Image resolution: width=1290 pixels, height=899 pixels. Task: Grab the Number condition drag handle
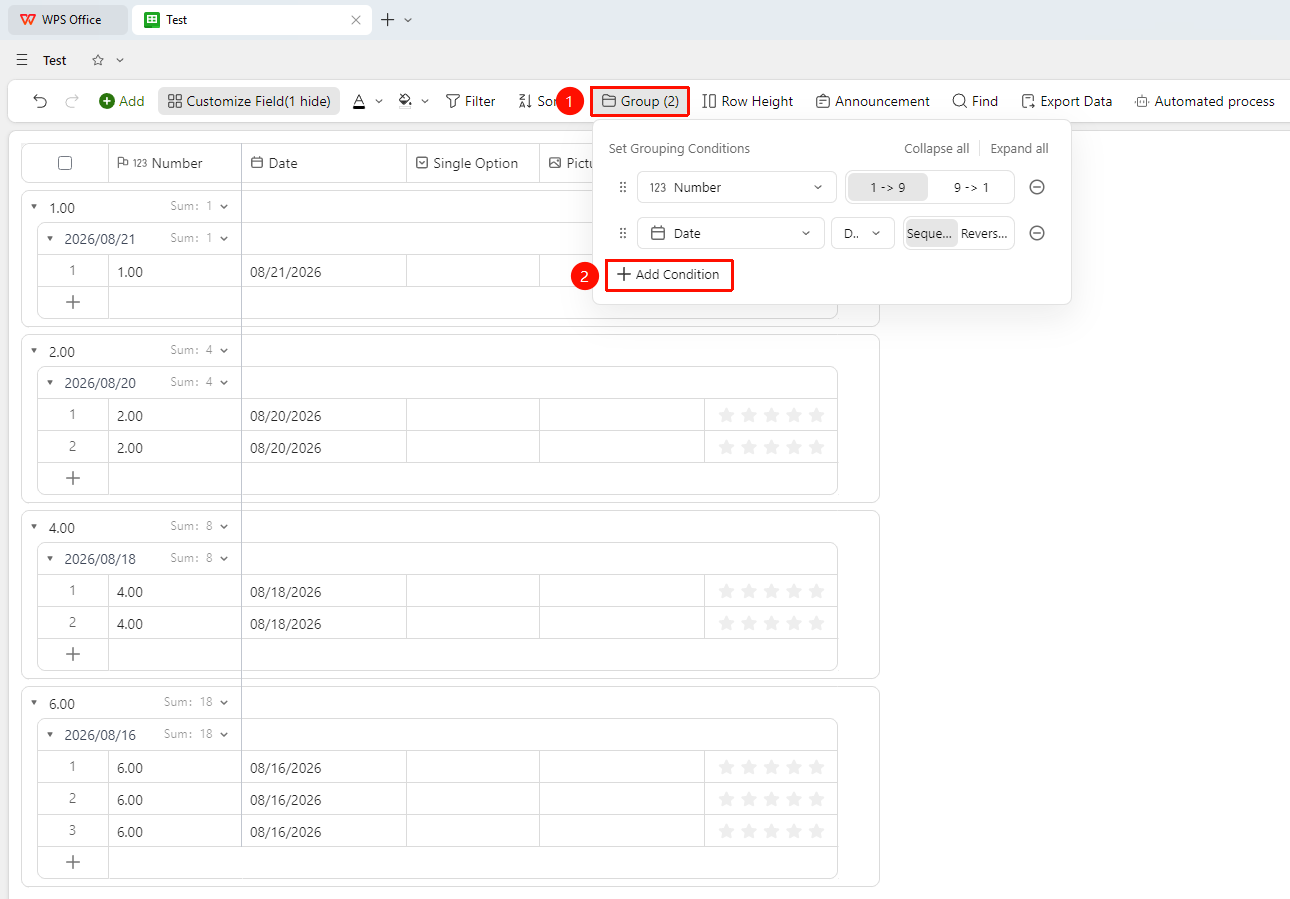point(623,187)
